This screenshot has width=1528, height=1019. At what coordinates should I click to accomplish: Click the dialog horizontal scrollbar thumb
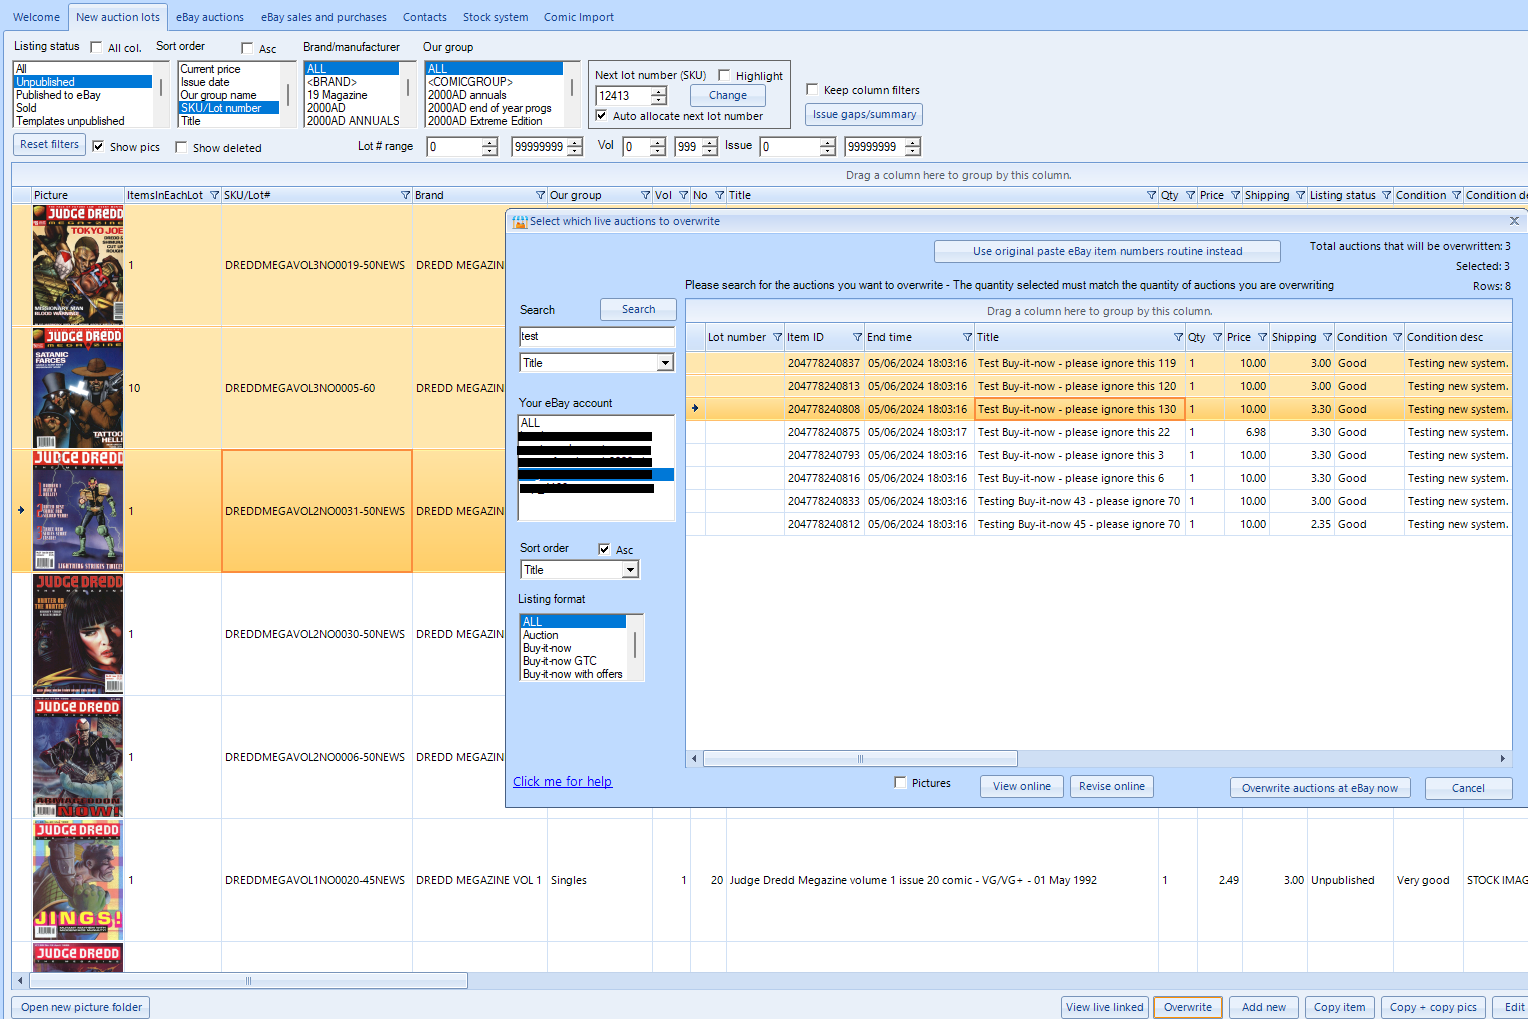click(860, 759)
